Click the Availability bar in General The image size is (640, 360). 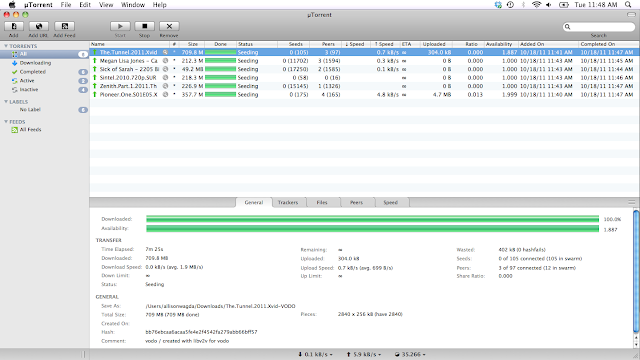(372, 229)
